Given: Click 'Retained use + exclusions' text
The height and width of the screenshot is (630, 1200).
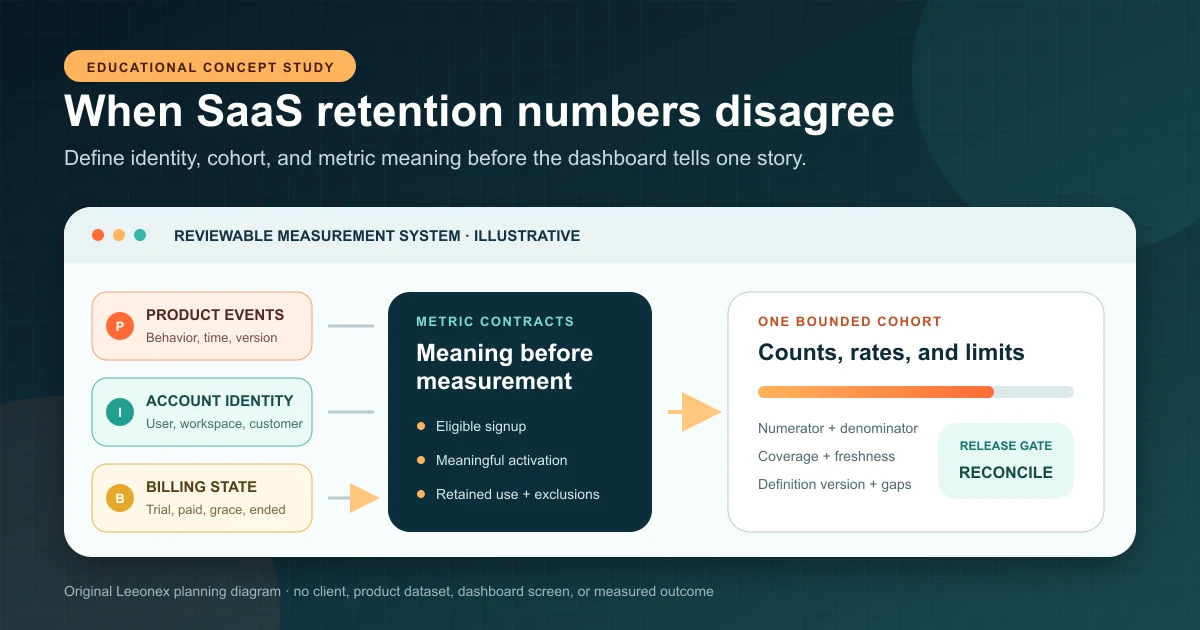Looking at the screenshot, I should point(518,494).
